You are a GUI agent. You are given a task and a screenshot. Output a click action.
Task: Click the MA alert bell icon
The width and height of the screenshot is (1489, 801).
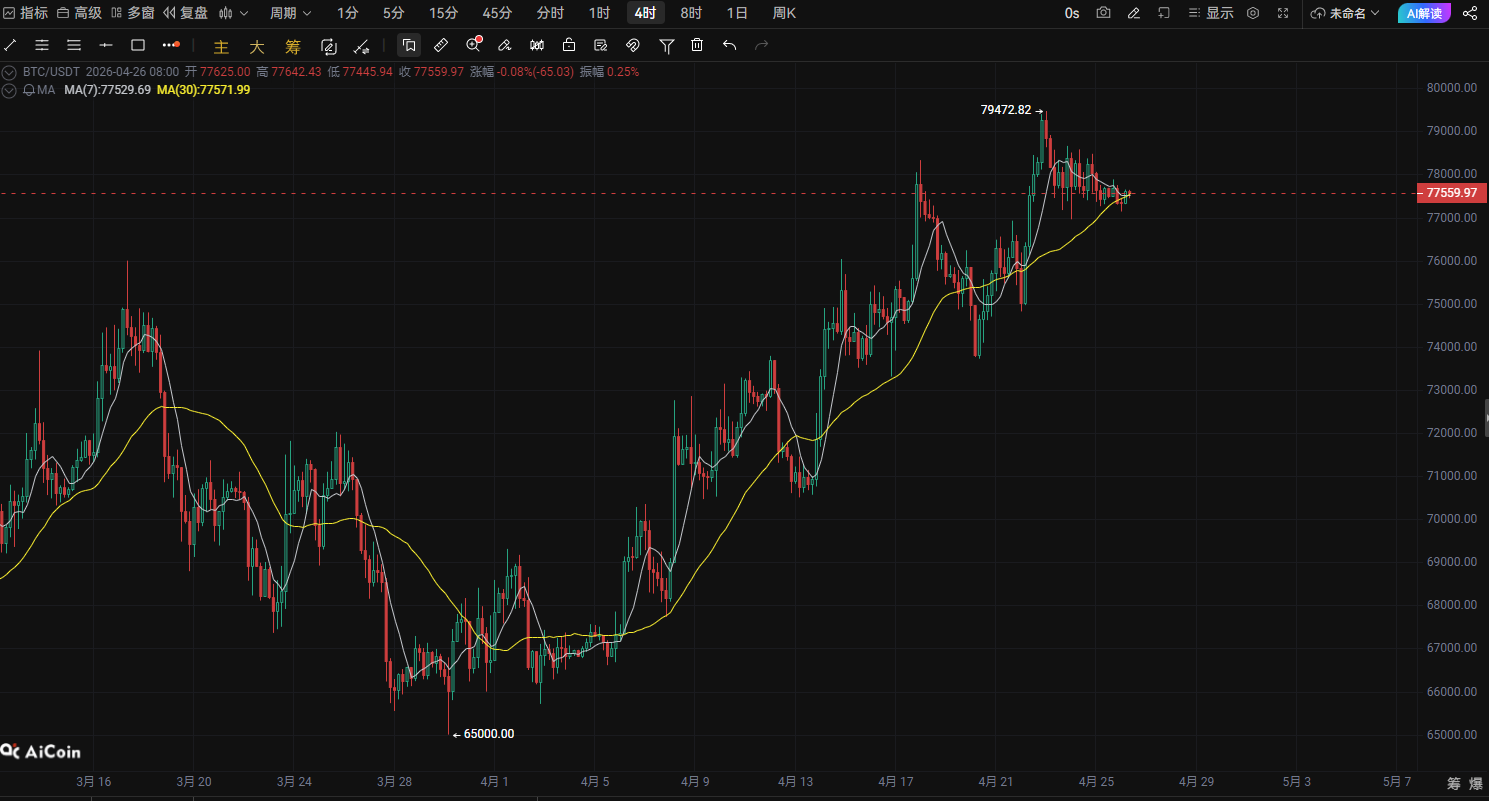pyautogui.click(x=28, y=90)
